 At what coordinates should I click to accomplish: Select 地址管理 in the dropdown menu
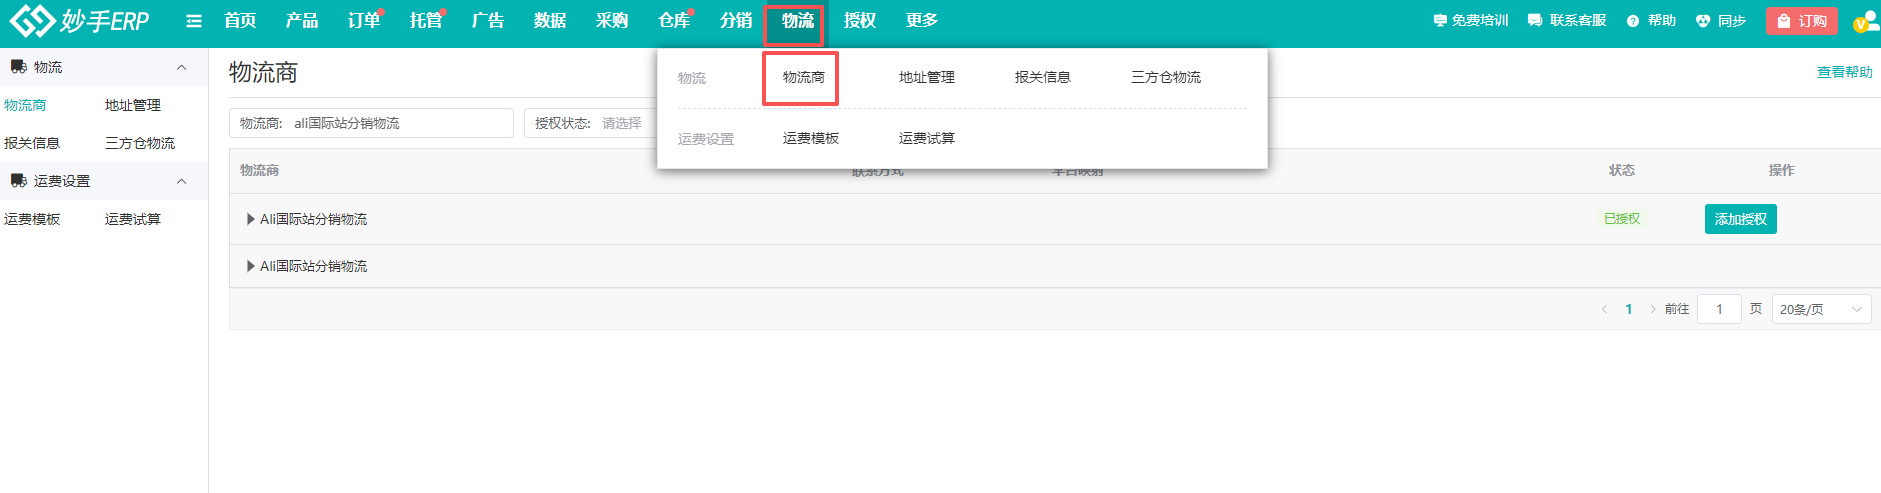(926, 77)
